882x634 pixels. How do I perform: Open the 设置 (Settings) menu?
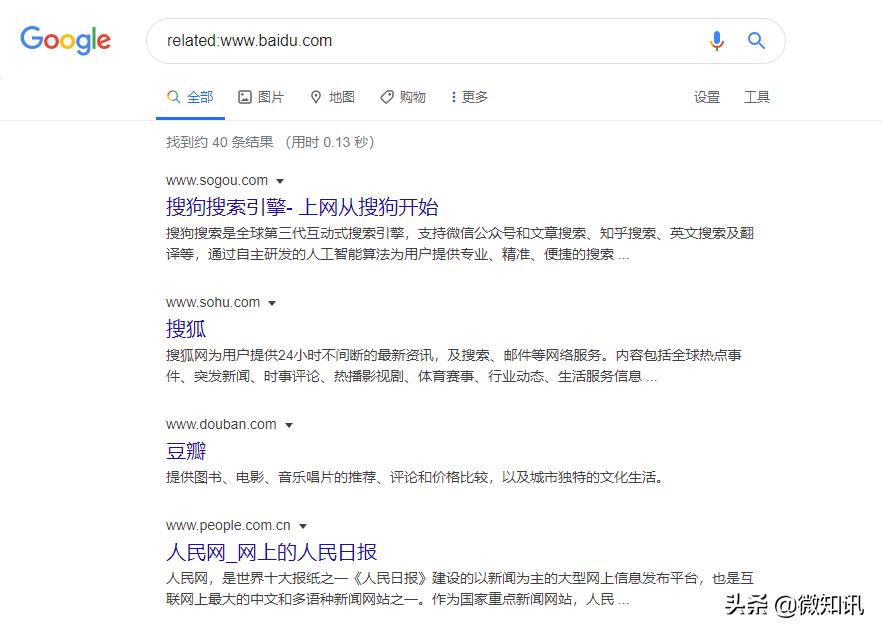click(707, 97)
